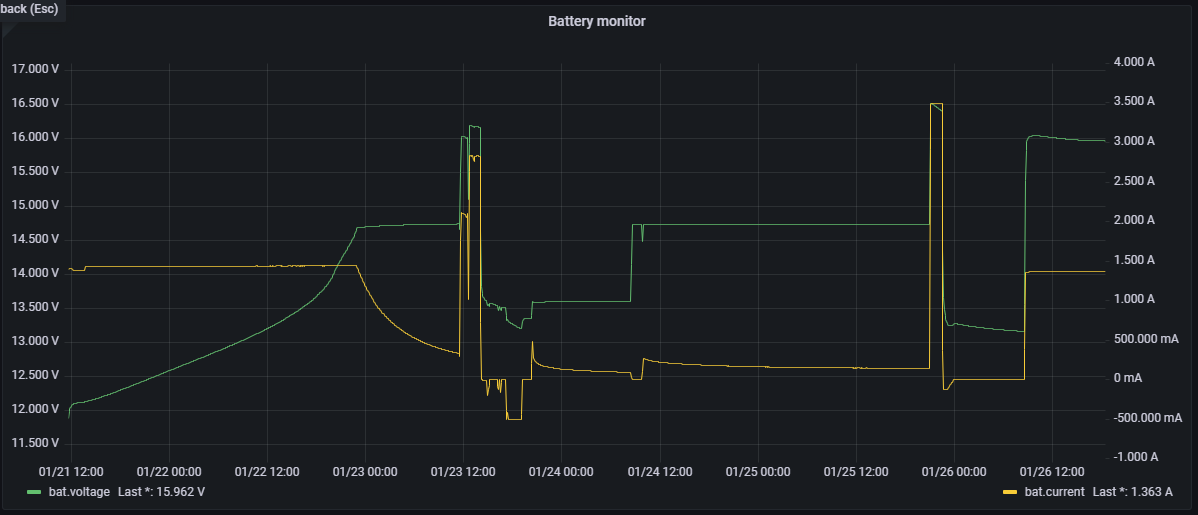
Task: Click the 01/23 12:00 time axis label
Action: [x=463, y=471]
